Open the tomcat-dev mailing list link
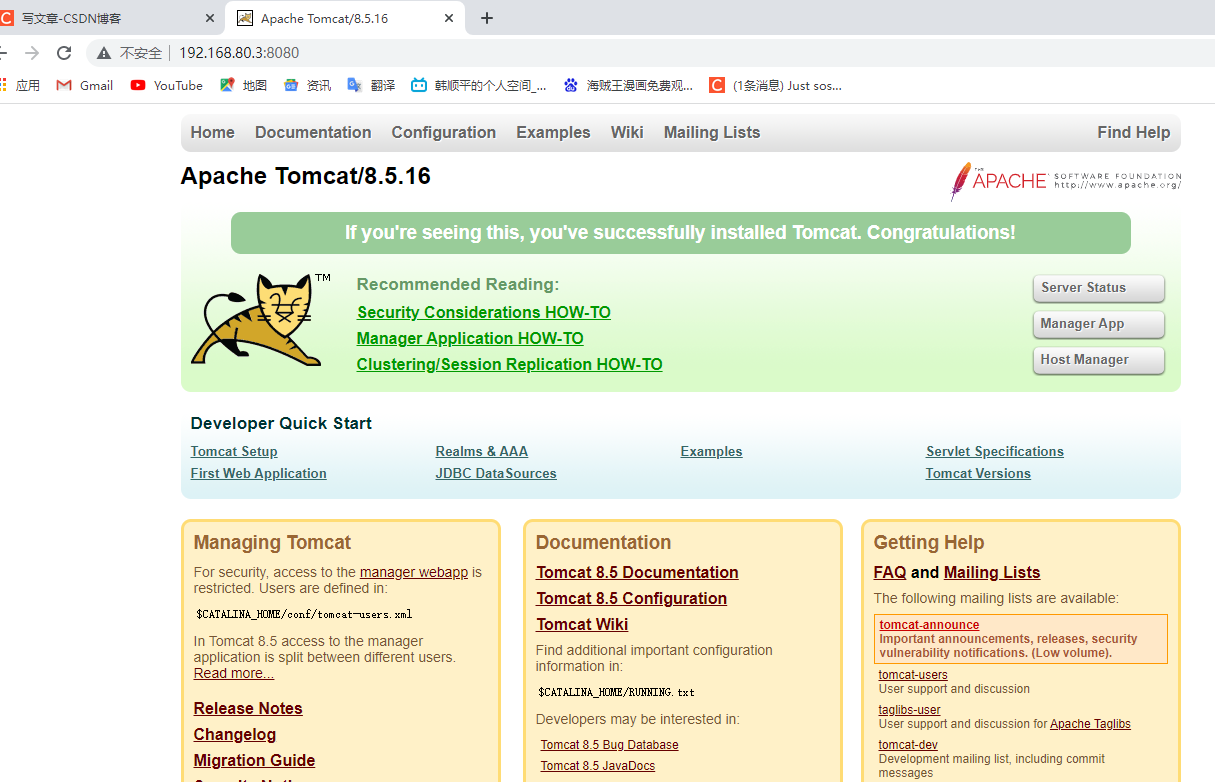Image resolution: width=1215 pixels, height=782 pixels. (908, 745)
